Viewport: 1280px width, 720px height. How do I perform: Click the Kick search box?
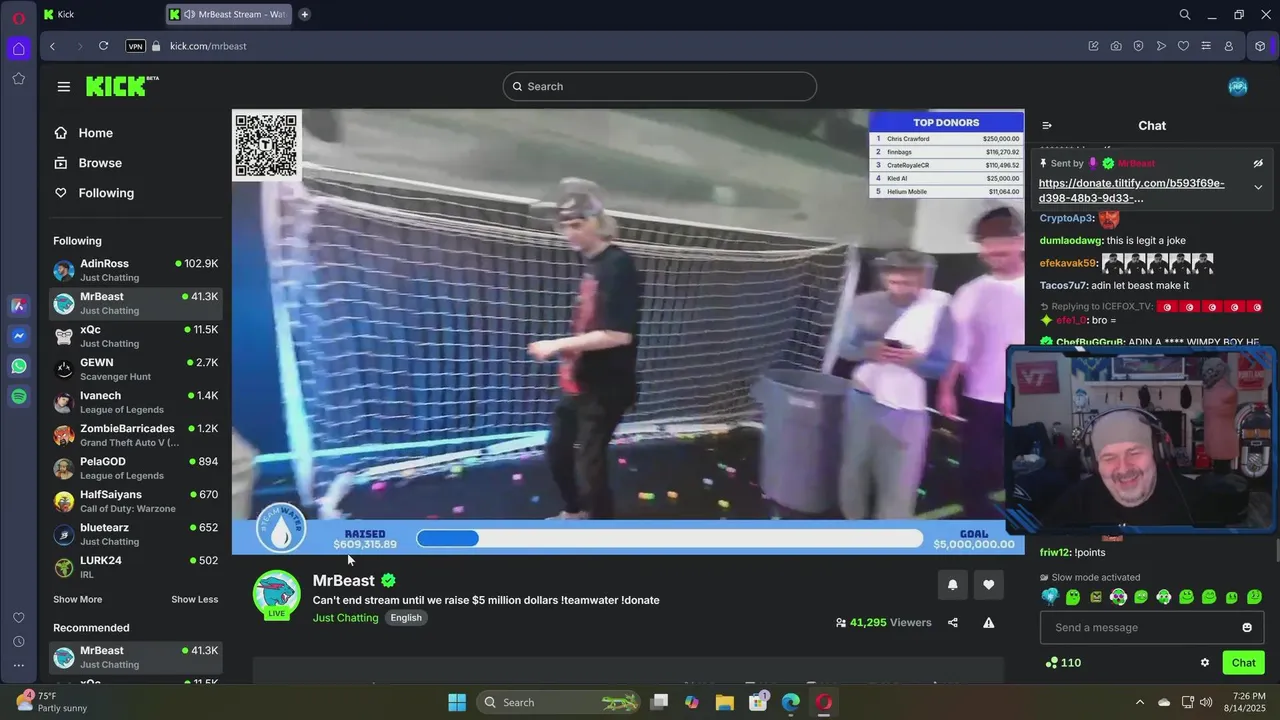[660, 86]
